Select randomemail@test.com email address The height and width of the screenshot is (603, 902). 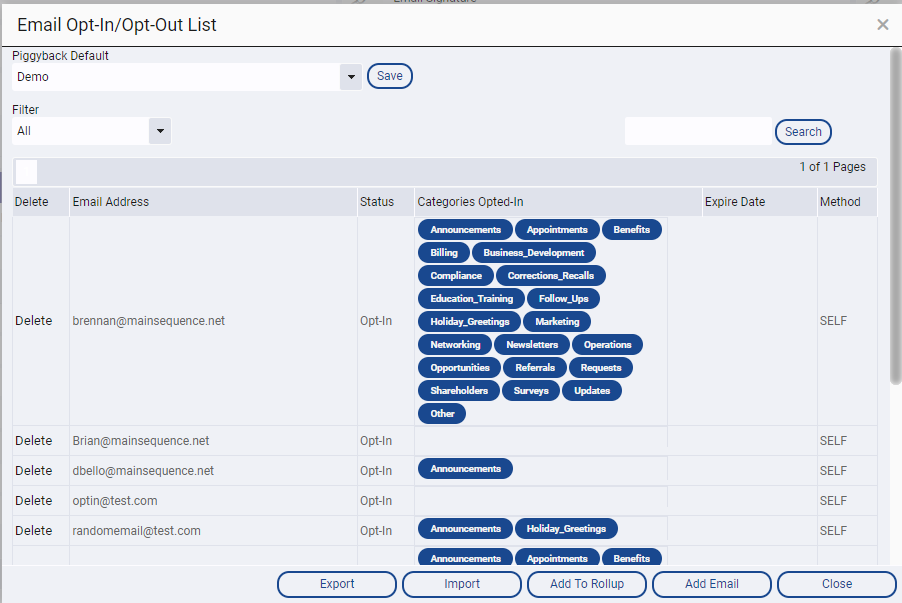tap(136, 531)
